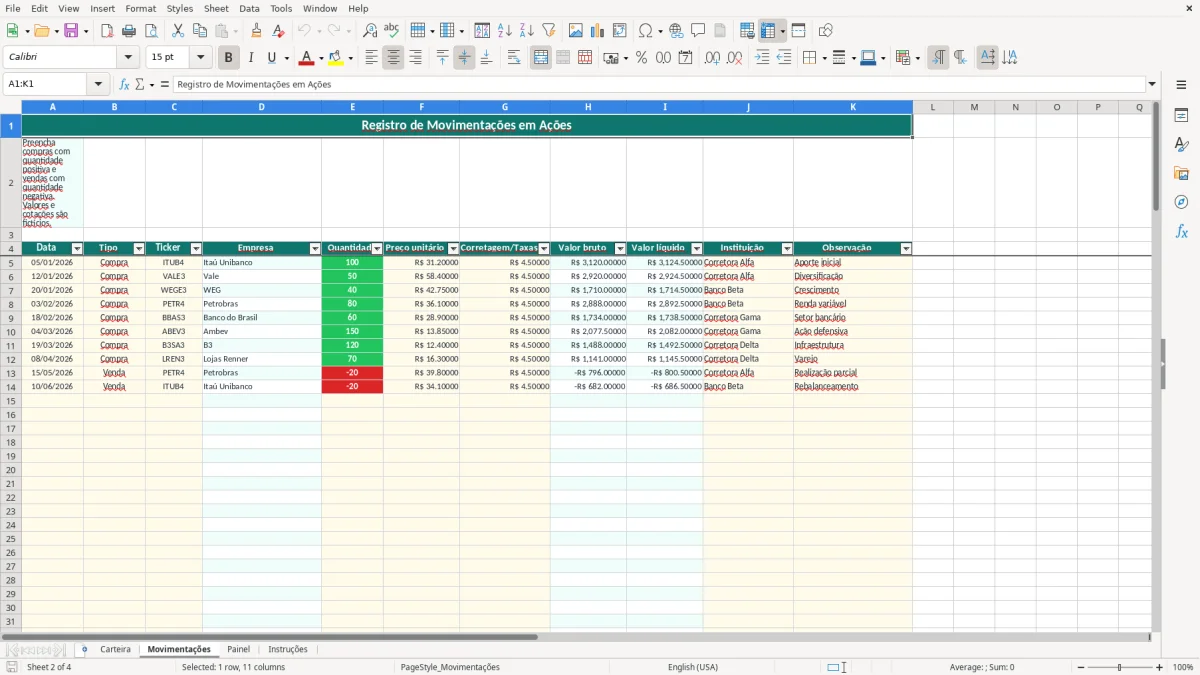Open Print Preview from the toolbar
Viewport: 1200px width, 675px height.
click(151, 31)
